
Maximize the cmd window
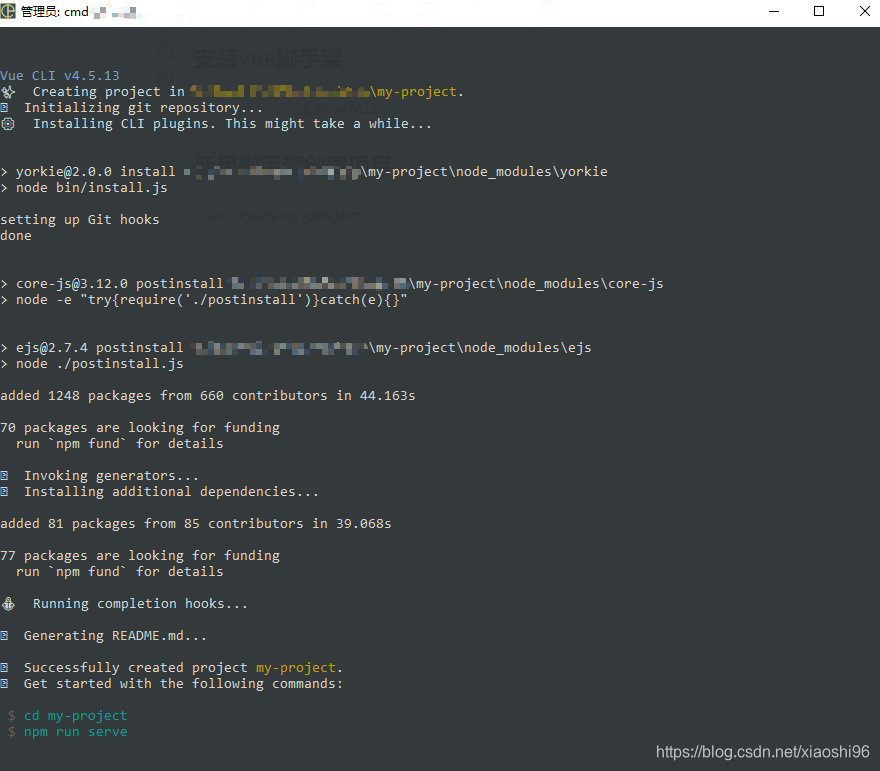(x=819, y=11)
